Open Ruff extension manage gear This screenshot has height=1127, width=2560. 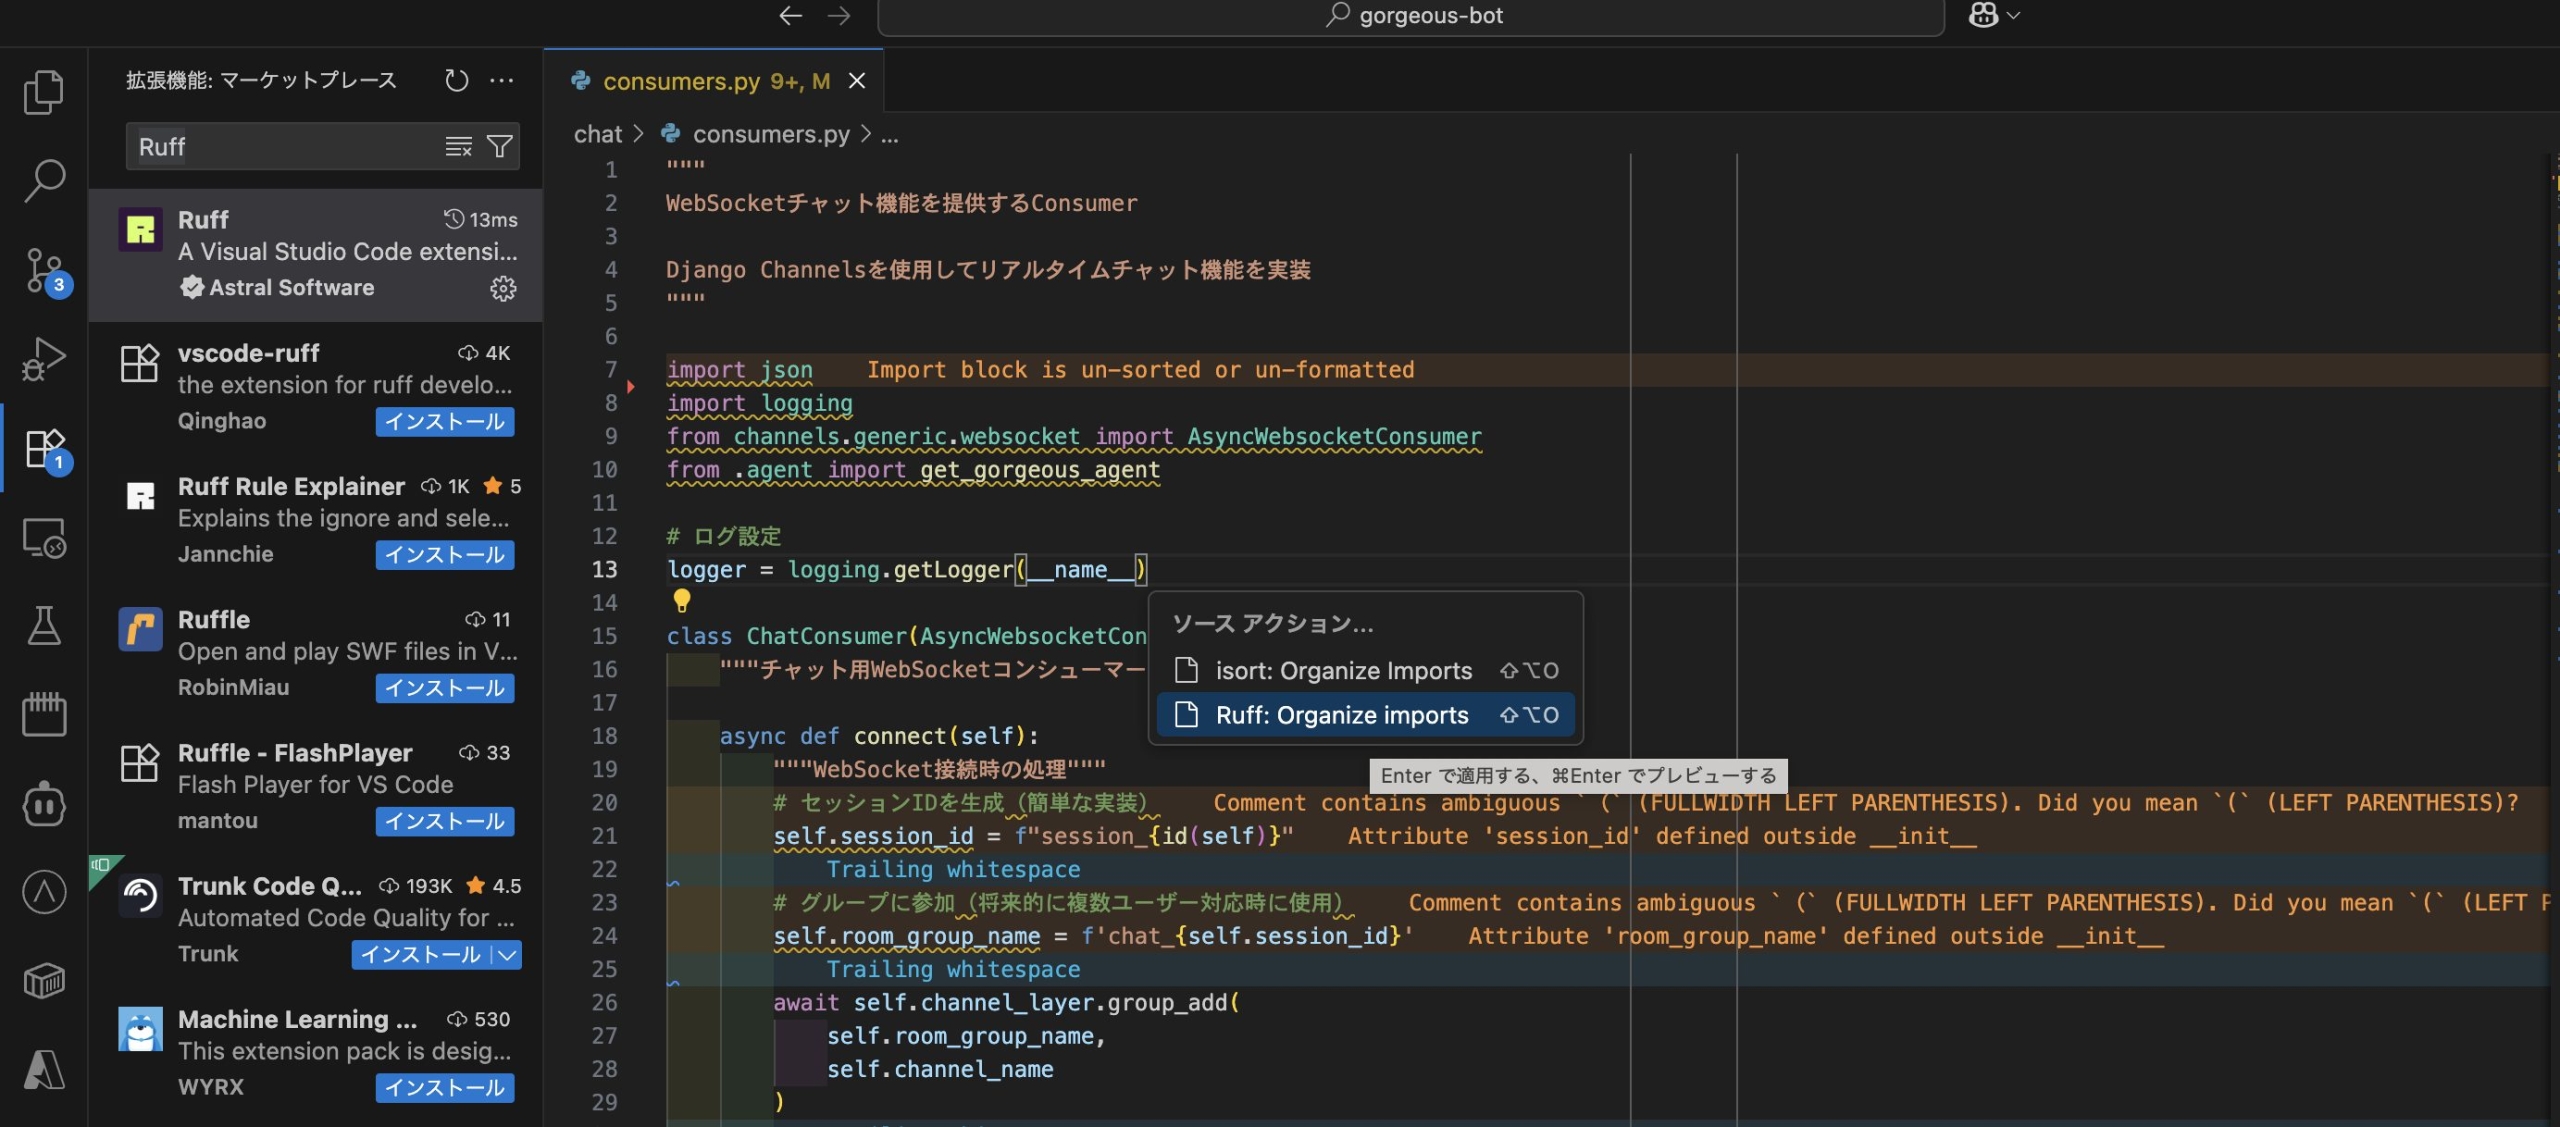503,289
